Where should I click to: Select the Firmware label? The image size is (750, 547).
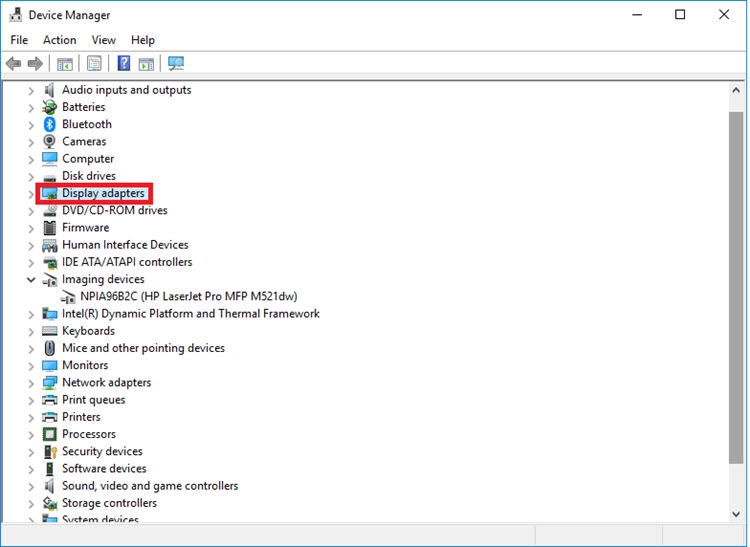86,228
